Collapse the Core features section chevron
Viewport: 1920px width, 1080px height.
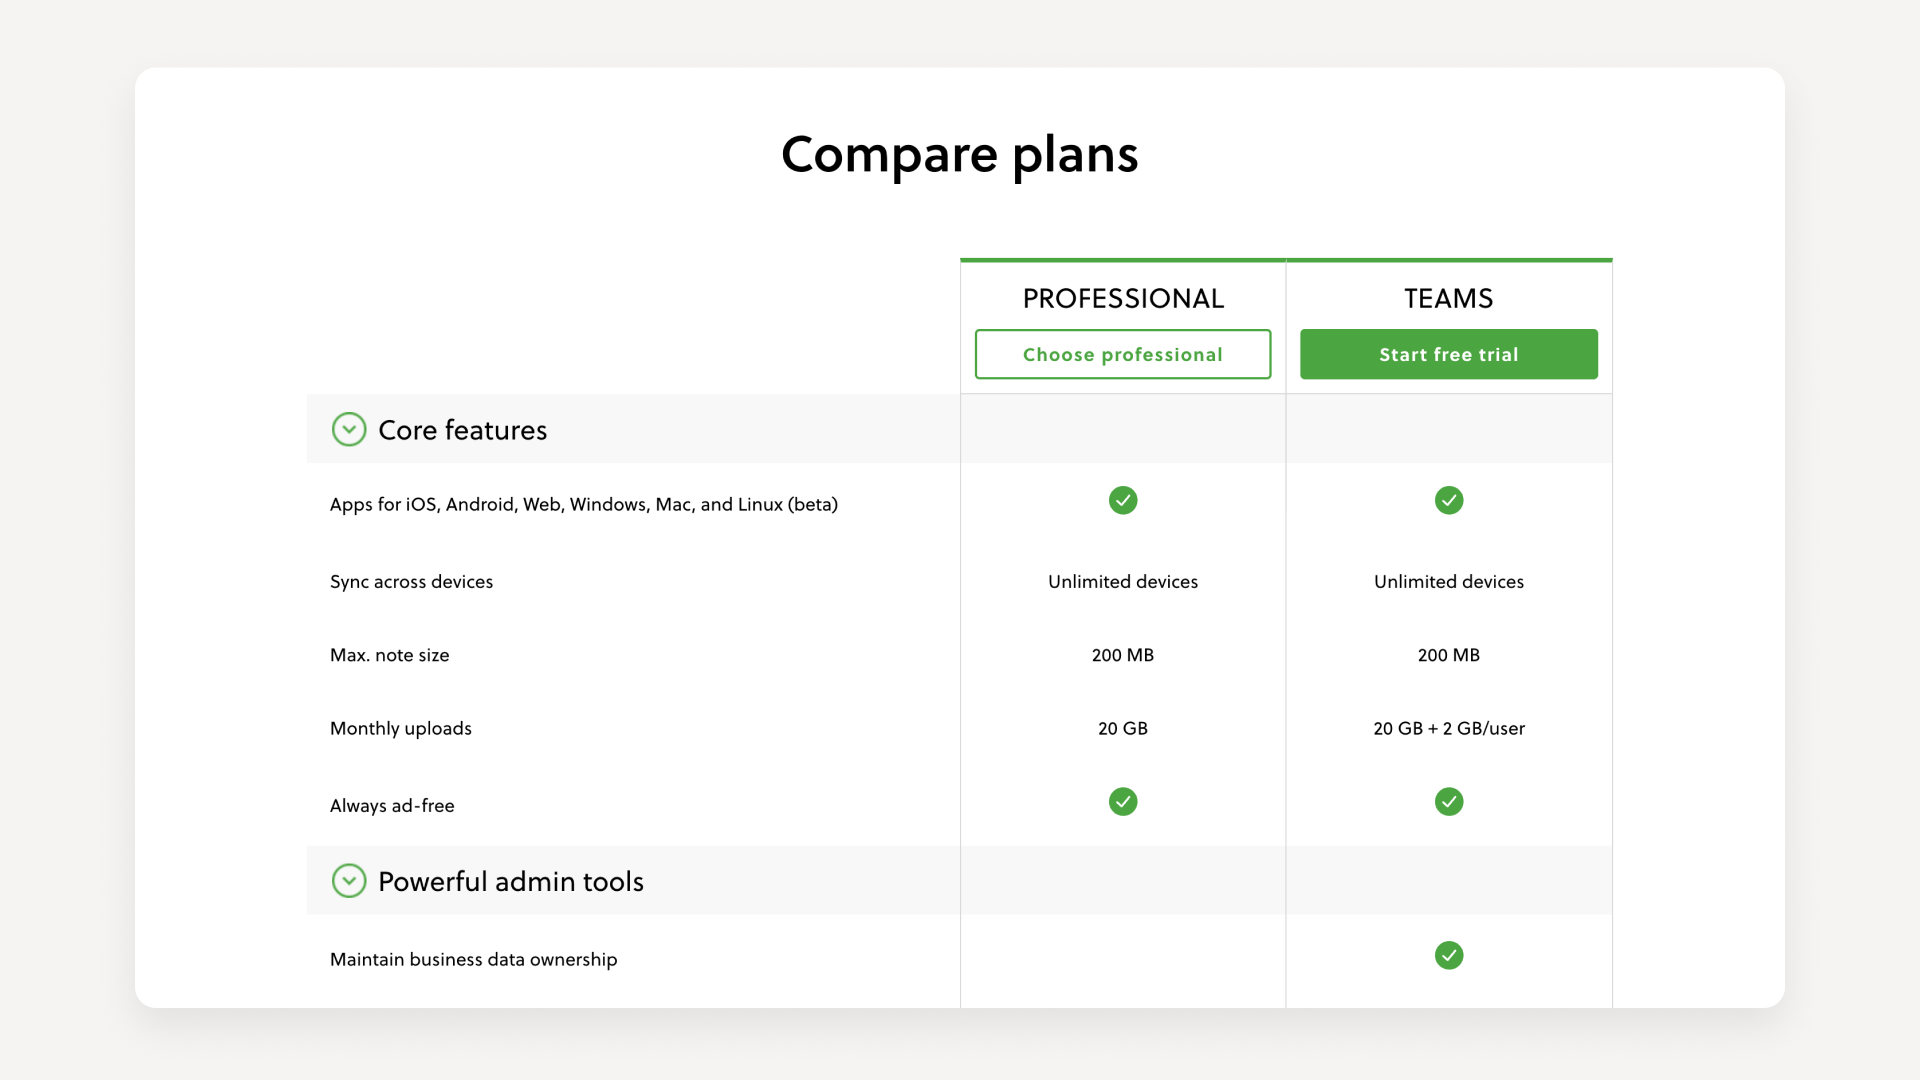coord(349,430)
